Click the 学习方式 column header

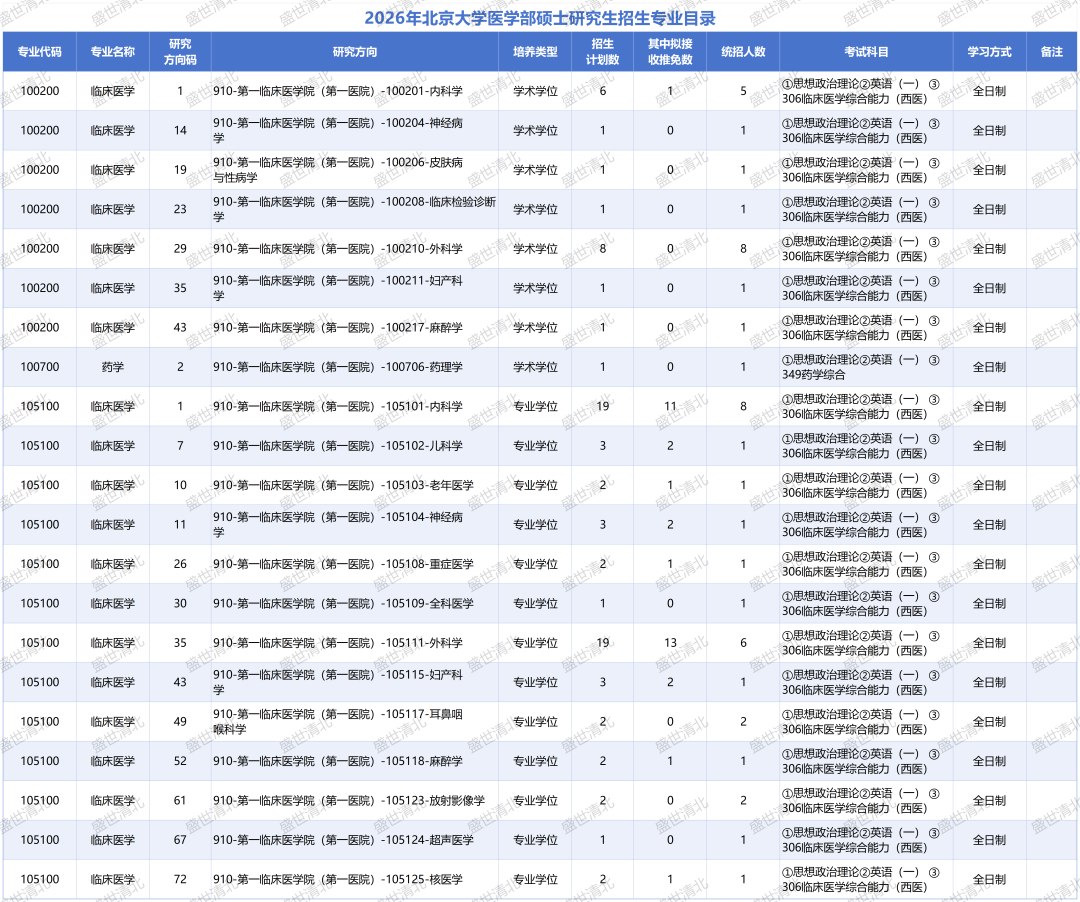990,52
